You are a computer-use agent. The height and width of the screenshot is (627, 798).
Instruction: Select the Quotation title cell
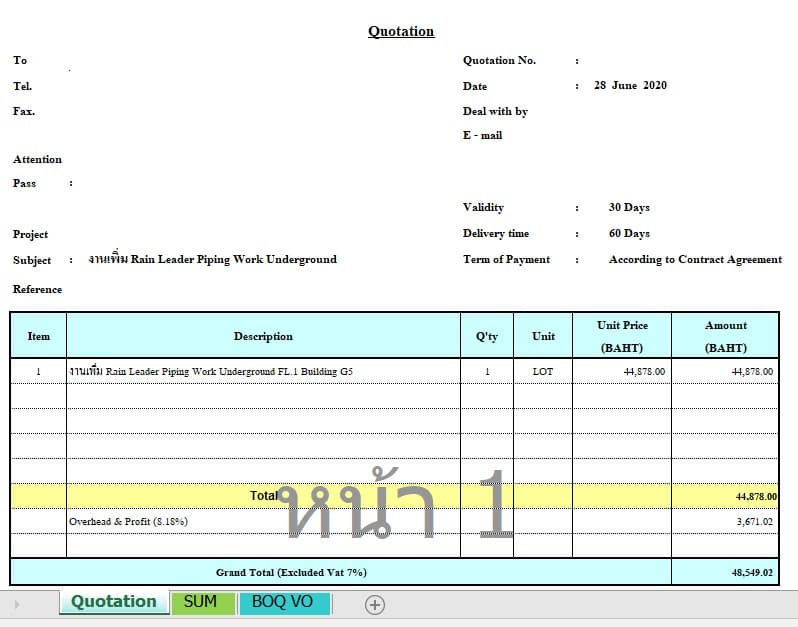point(401,32)
